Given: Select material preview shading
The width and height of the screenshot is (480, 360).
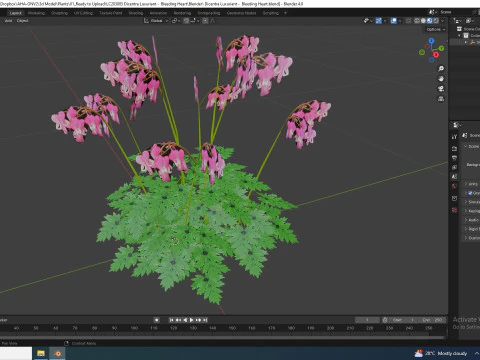Looking at the screenshot, I should point(429,21).
